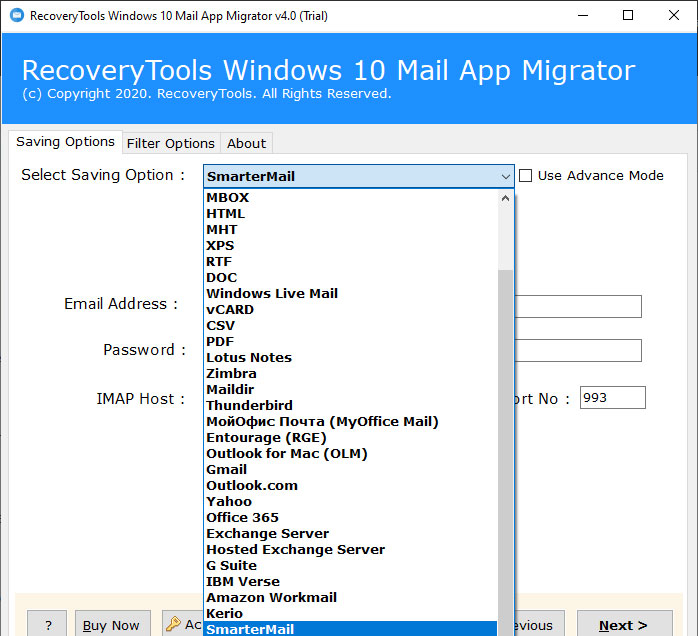Click the Next button
The height and width of the screenshot is (636, 698).
(625, 624)
